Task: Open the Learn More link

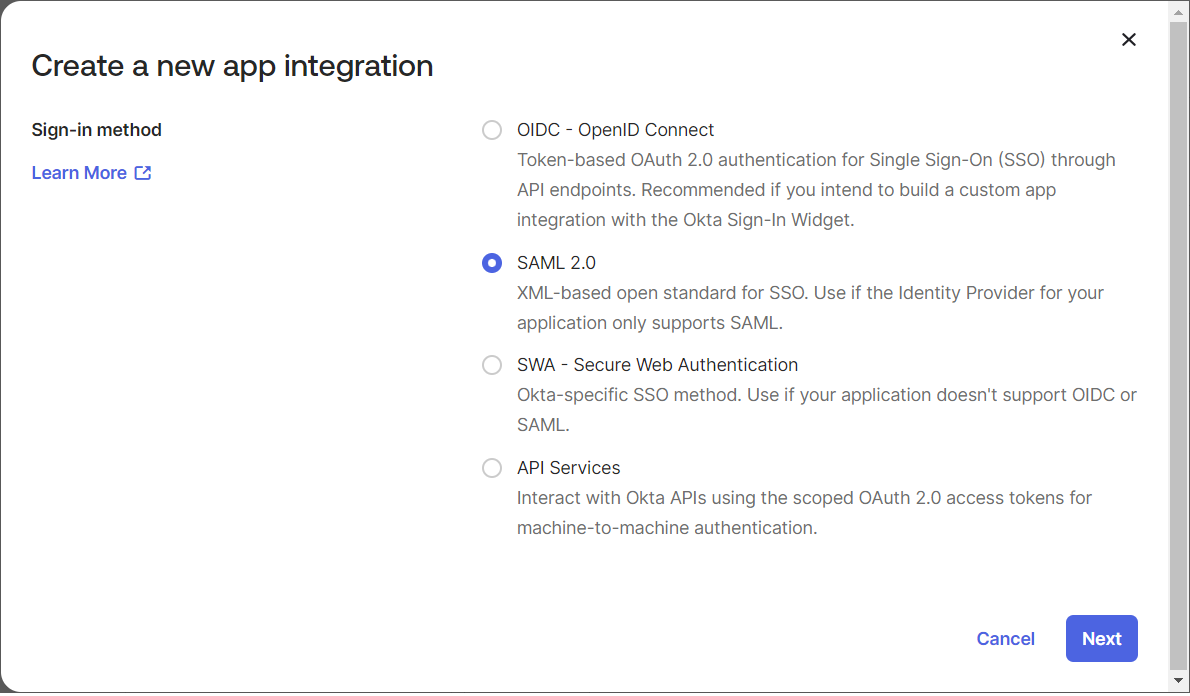Action: pos(79,173)
